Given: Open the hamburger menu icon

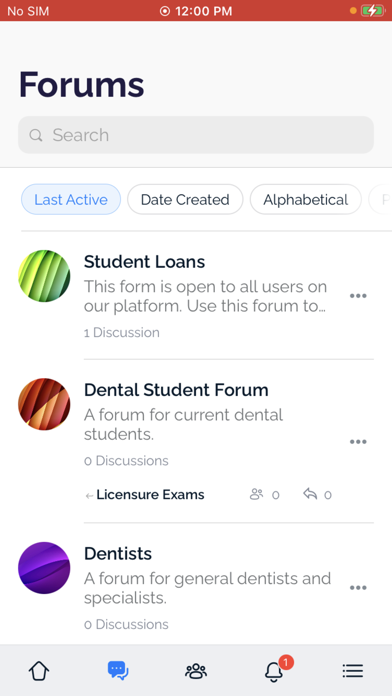Looking at the screenshot, I should (353, 671).
